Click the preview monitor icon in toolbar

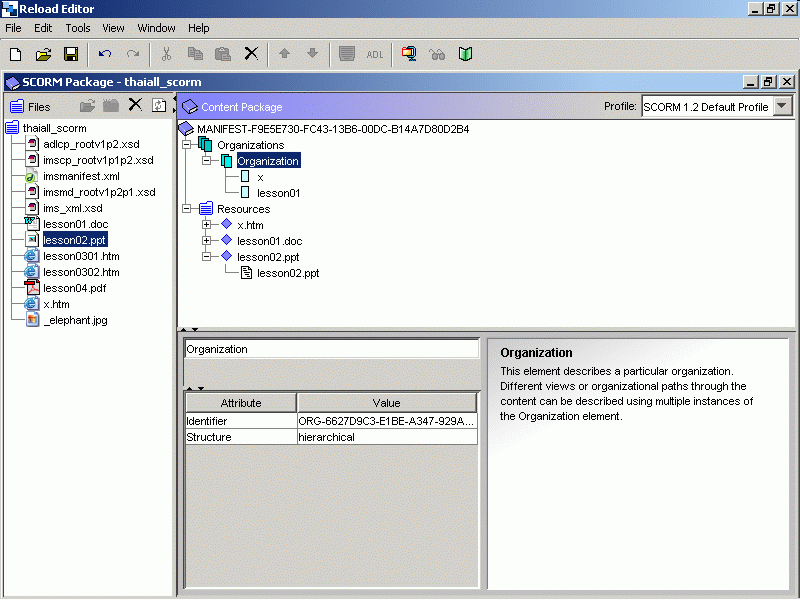(x=409, y=54)
